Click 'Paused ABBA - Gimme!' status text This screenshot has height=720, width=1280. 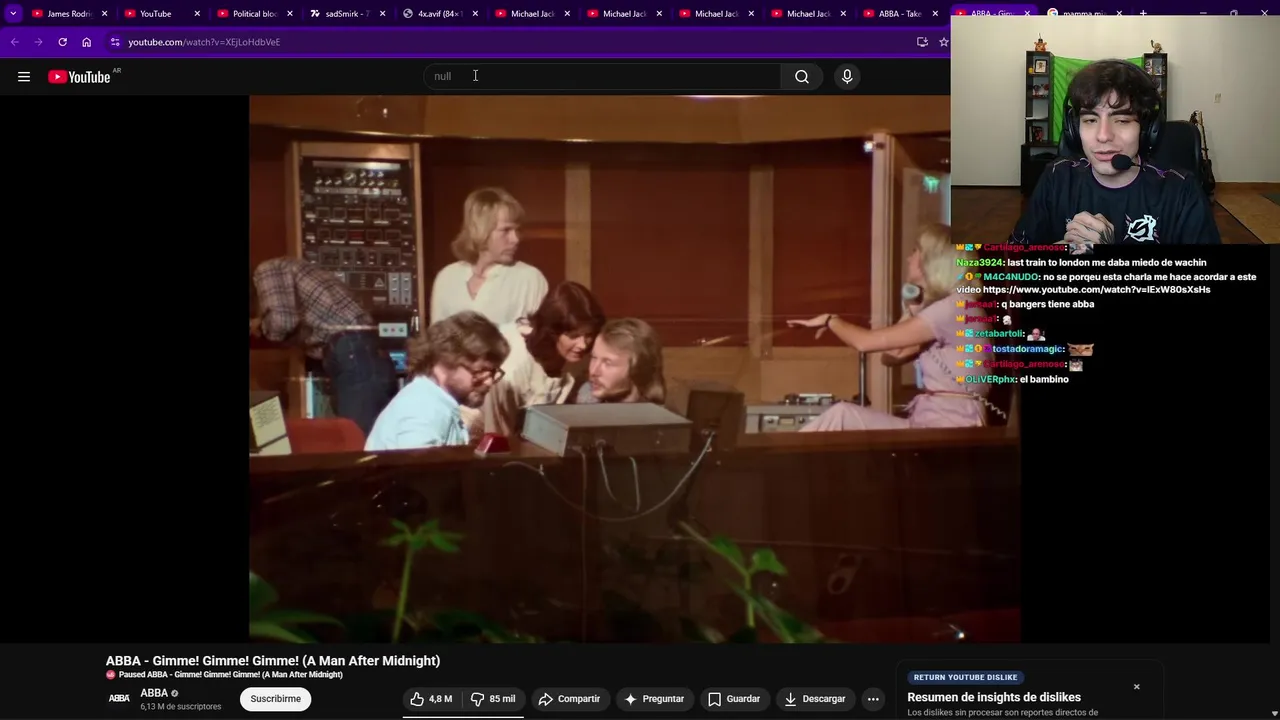tap(231, 675)
